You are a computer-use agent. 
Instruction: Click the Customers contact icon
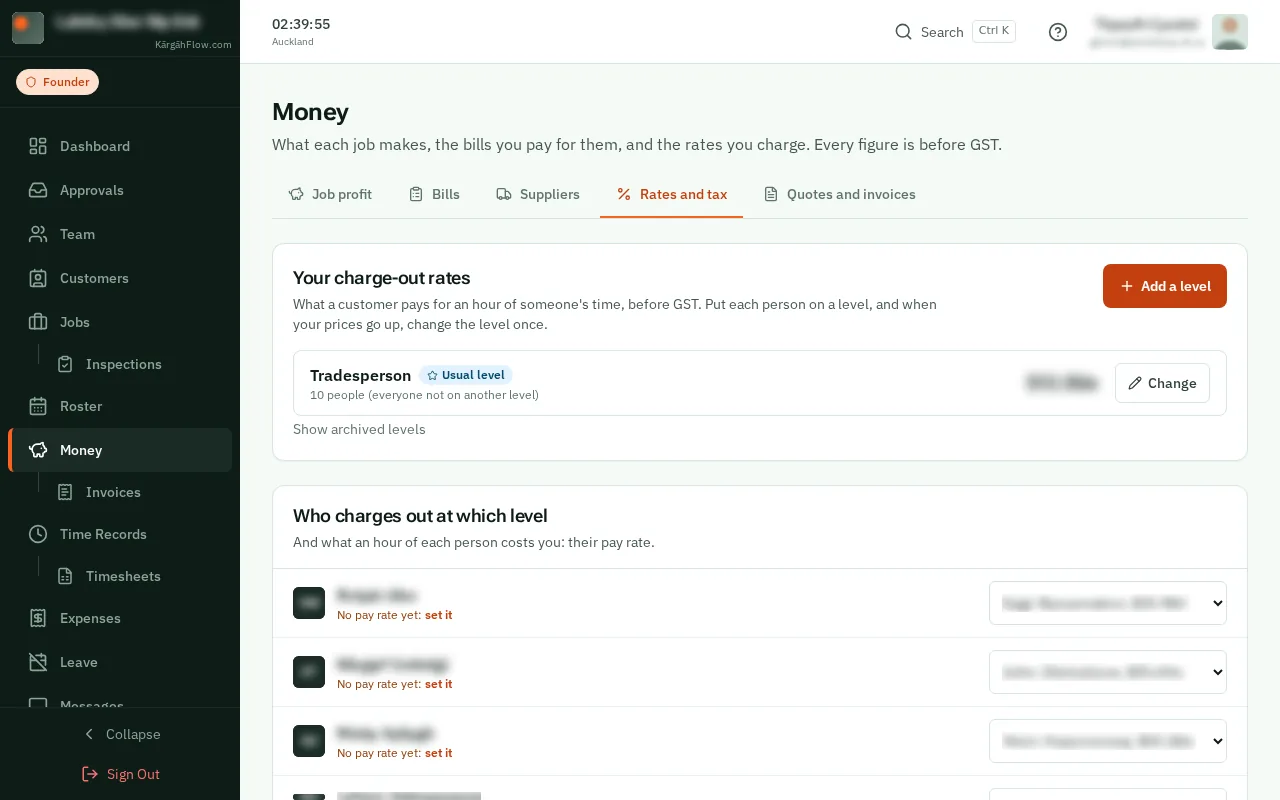pos(38,278)
